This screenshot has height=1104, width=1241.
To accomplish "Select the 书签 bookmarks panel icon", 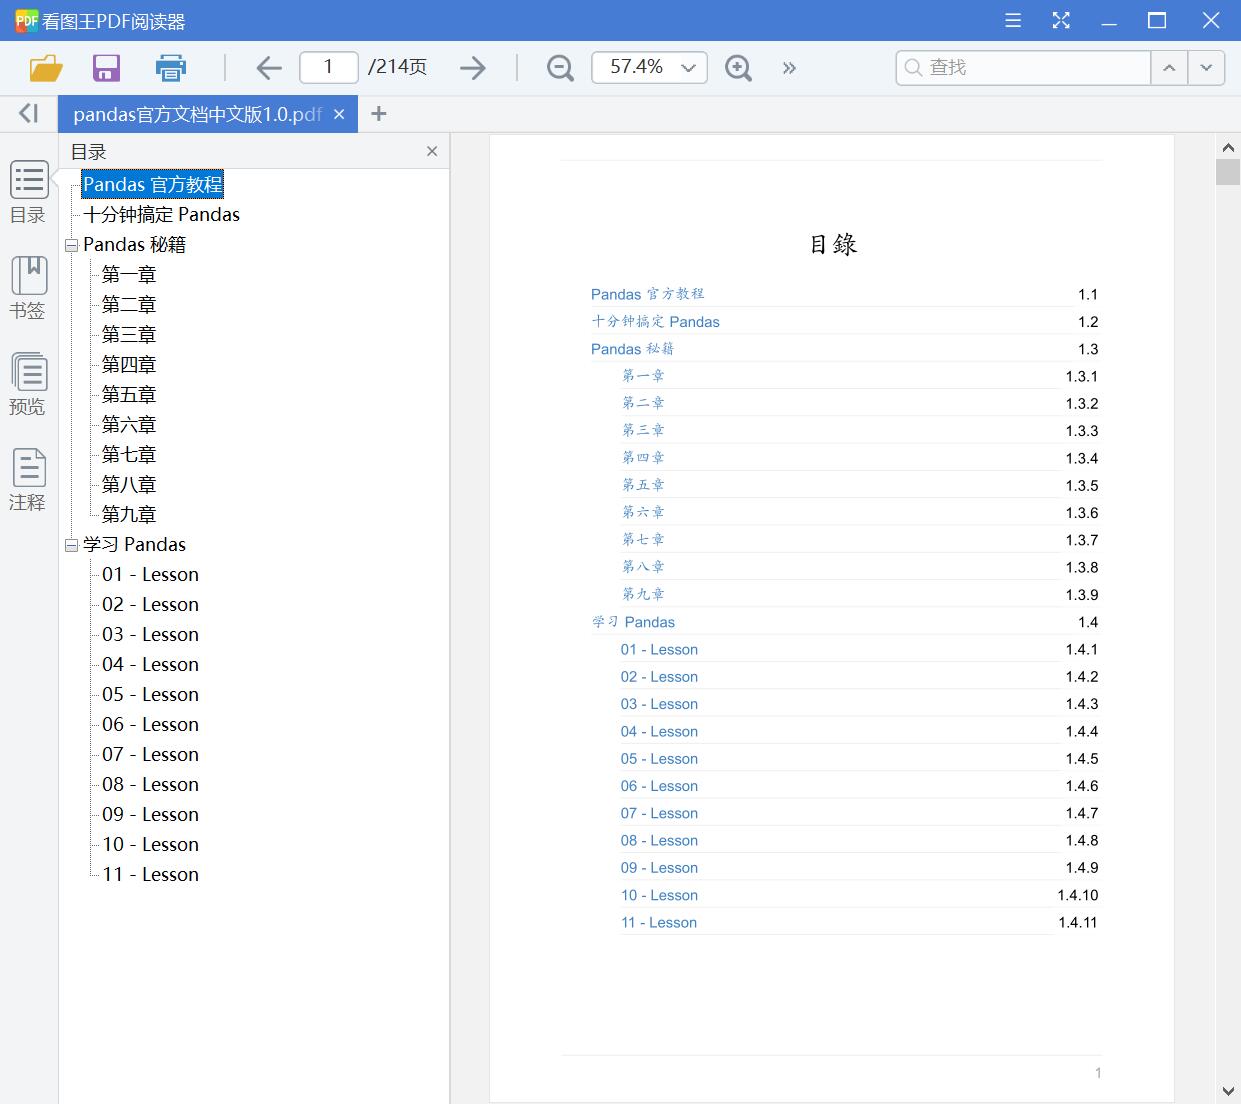I will (28, 288).
